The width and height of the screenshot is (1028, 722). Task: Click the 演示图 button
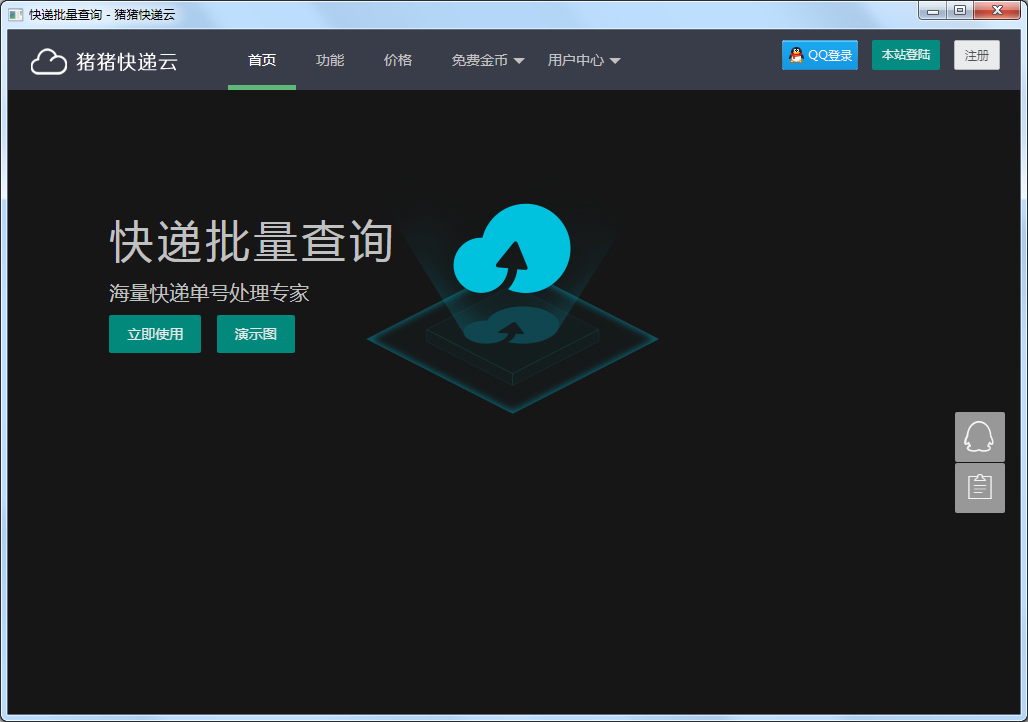click(x=256, y=334)
